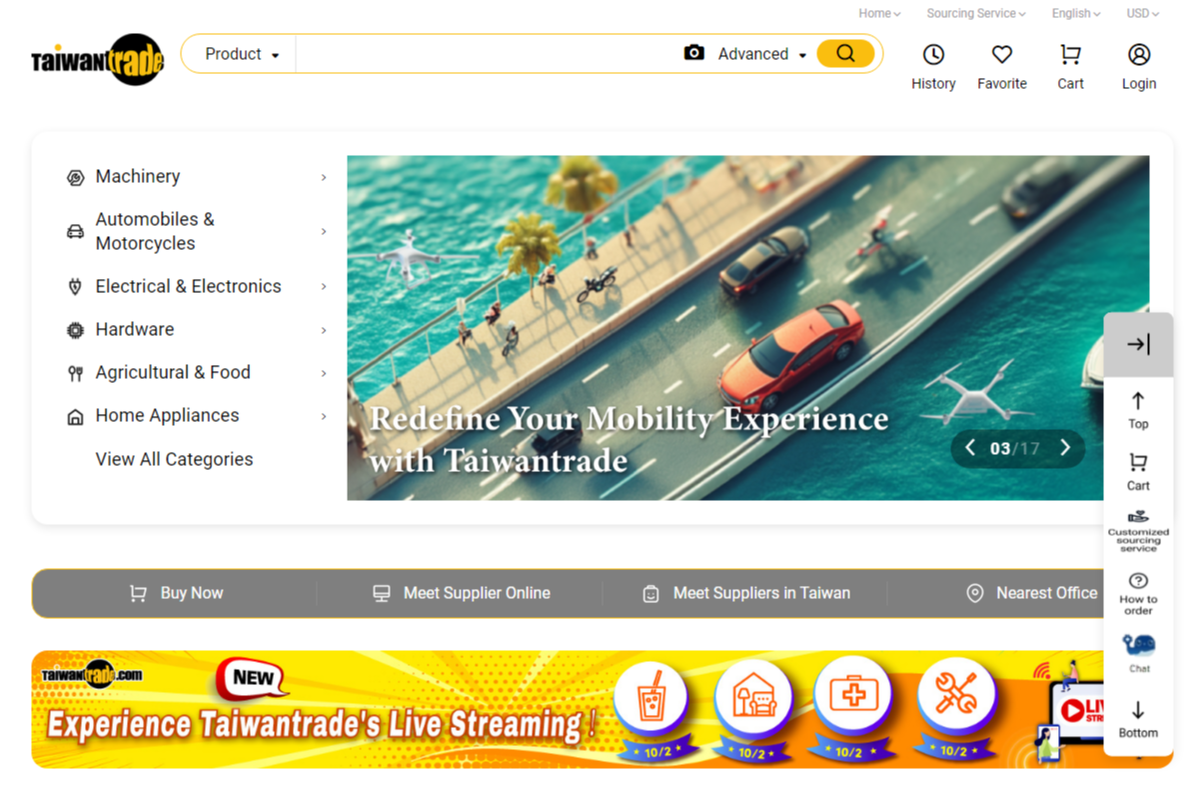Collapse the floating side panel arrow
The width and height of the screenshot is (1200, 787).
[x=1138, y=344]
